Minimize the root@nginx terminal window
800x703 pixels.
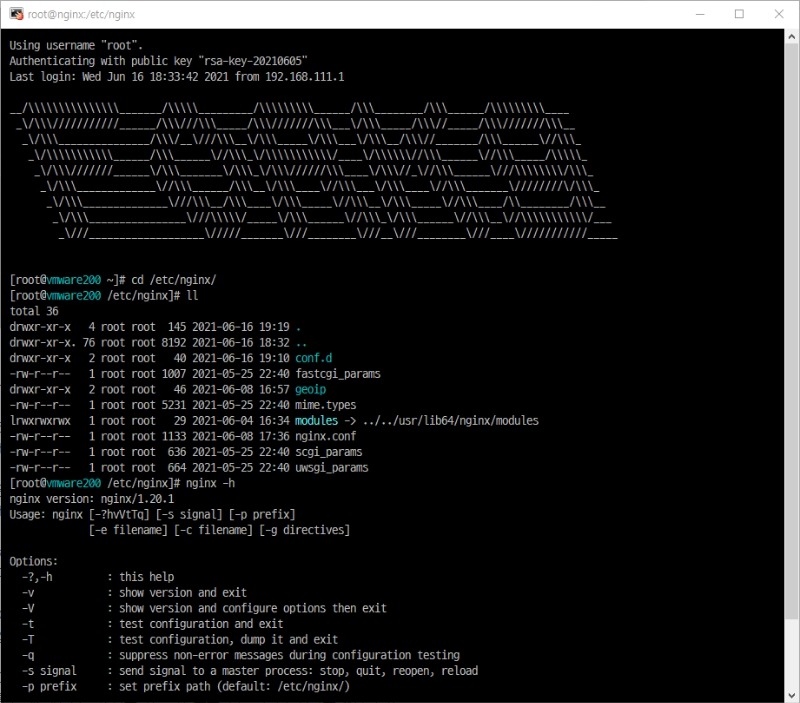pos(700,14)
